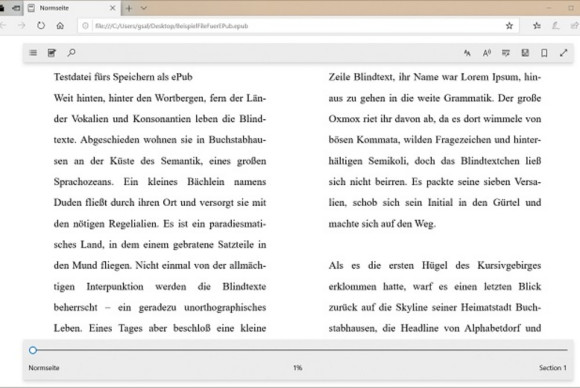The width and height of the screenshot is (580, 388).
Task: Enter full screen reading mode
Action: tap(563, 53)
